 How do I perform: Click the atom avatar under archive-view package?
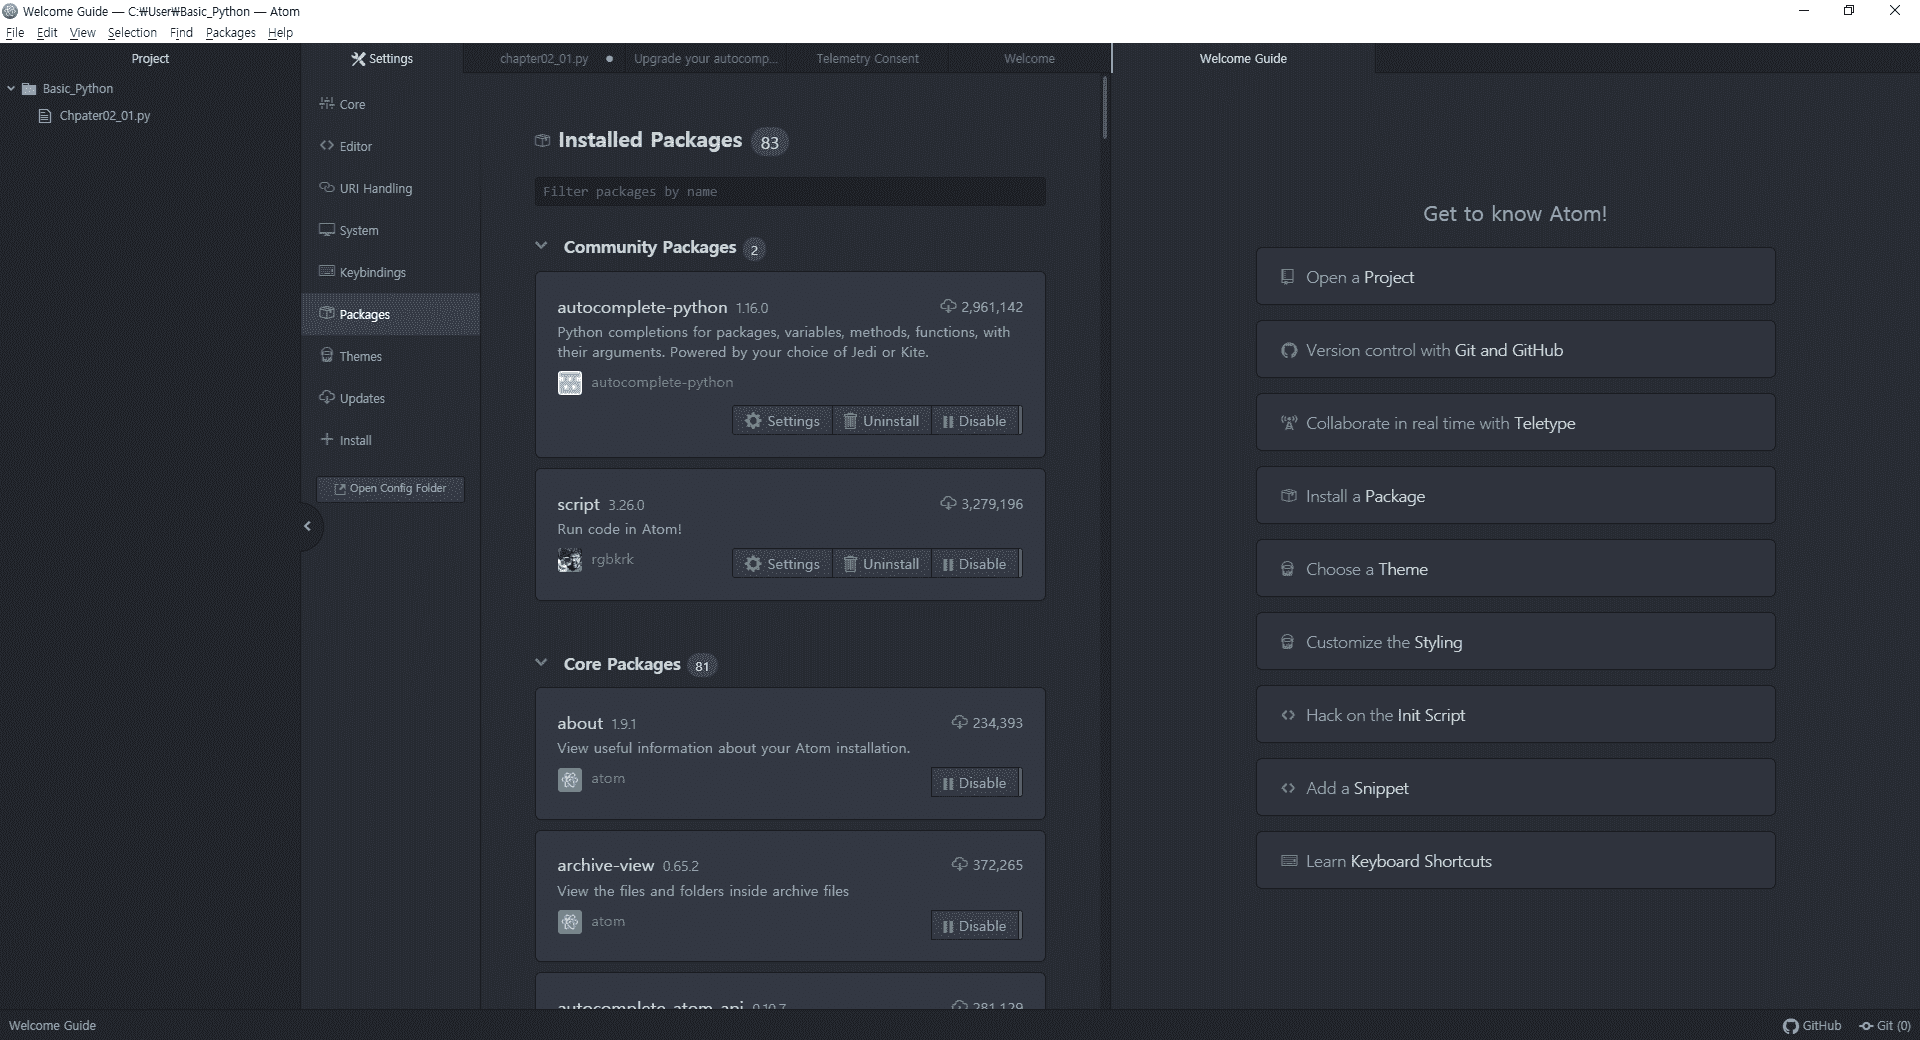570,922
